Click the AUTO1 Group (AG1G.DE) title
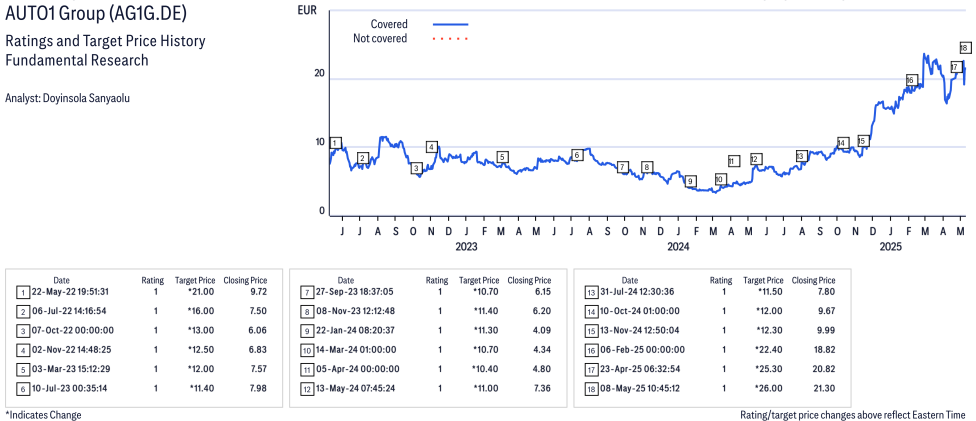This screenshot has width=976, height=421. 95,13
